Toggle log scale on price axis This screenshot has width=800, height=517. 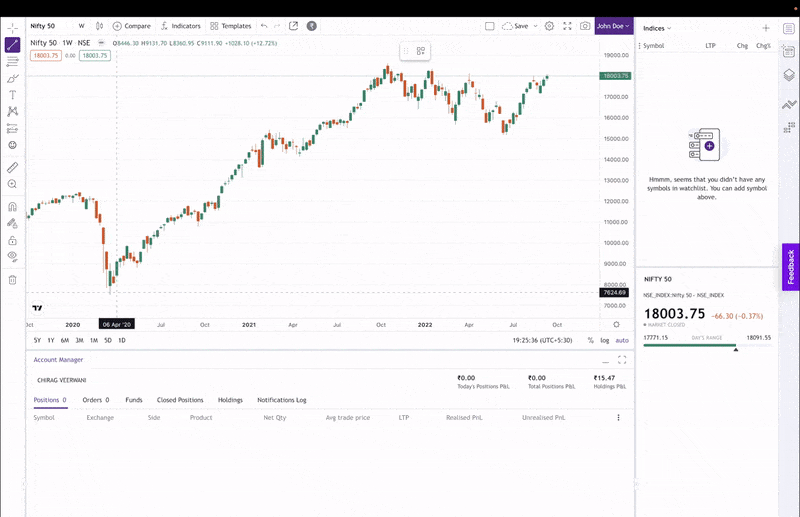point(604,341)
